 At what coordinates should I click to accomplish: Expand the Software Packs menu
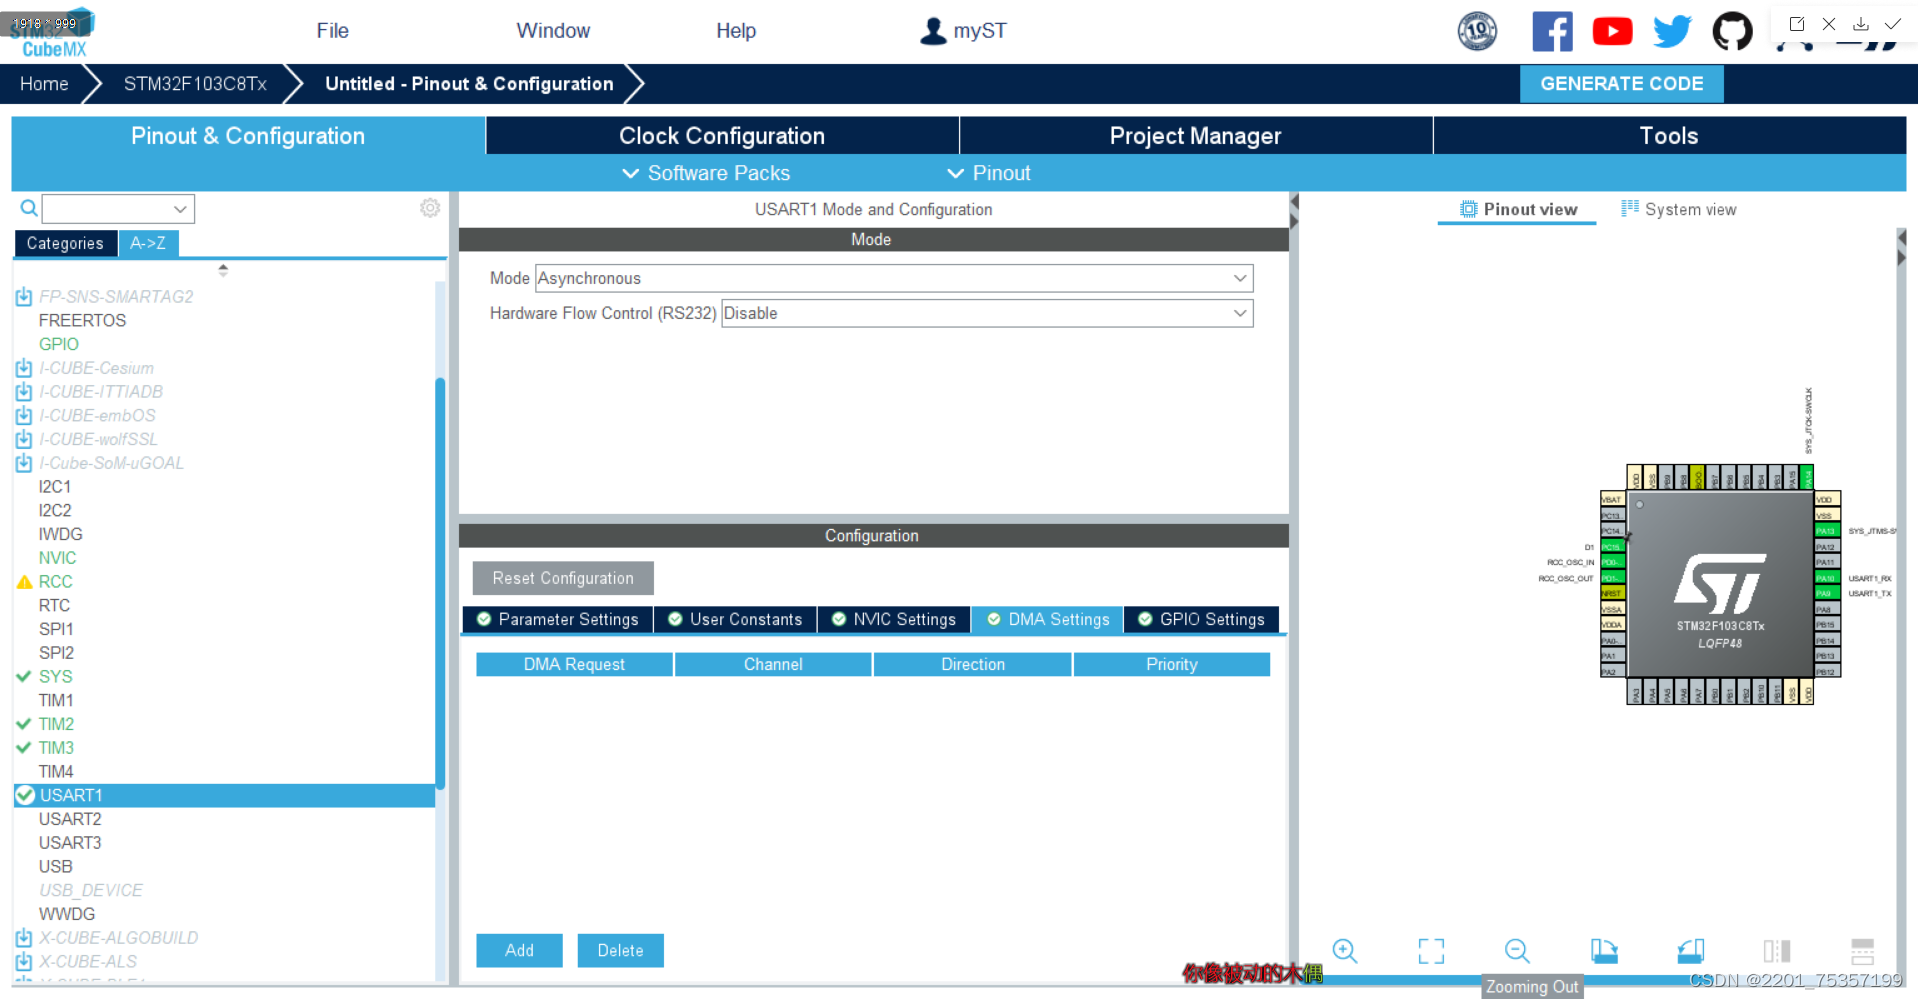click(x=706, y=173)
